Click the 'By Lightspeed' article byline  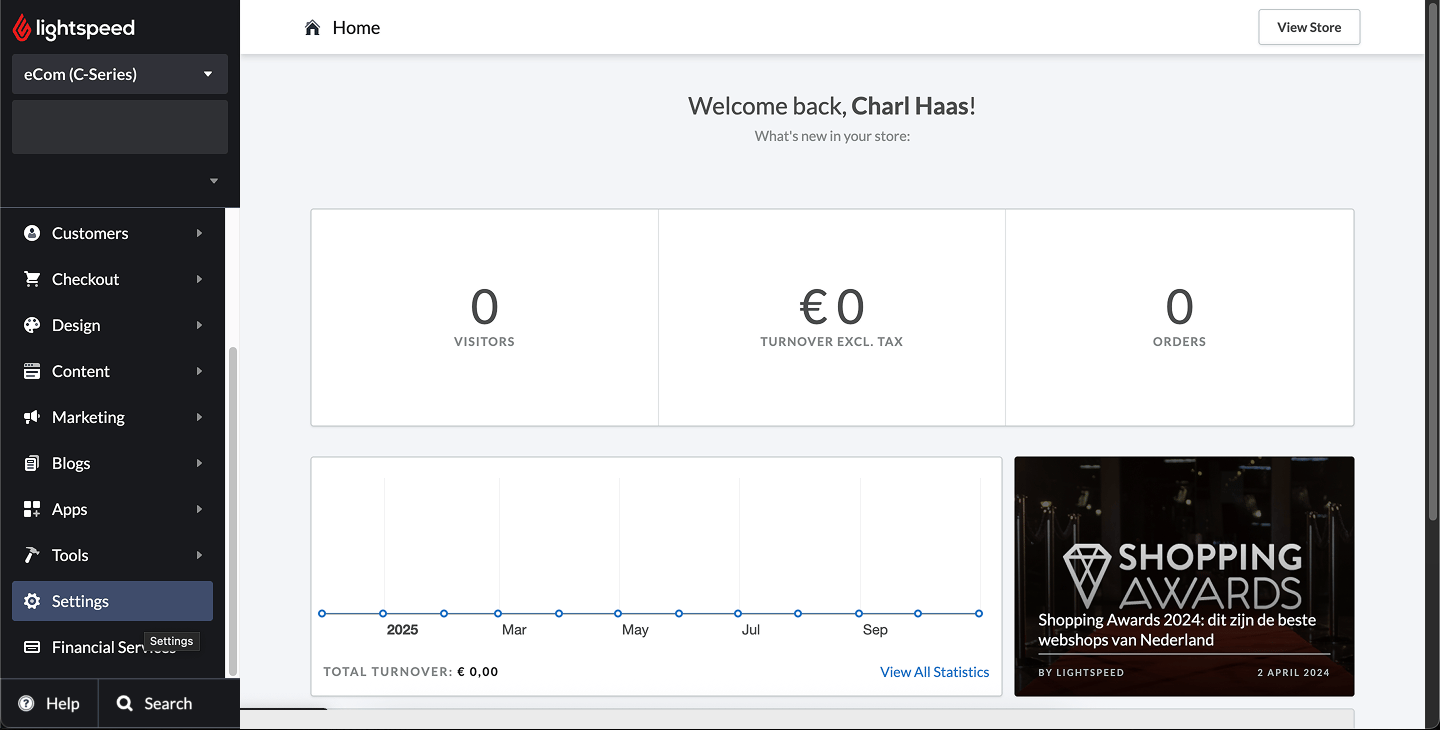pyautogui.click(x=1081, y=673)
